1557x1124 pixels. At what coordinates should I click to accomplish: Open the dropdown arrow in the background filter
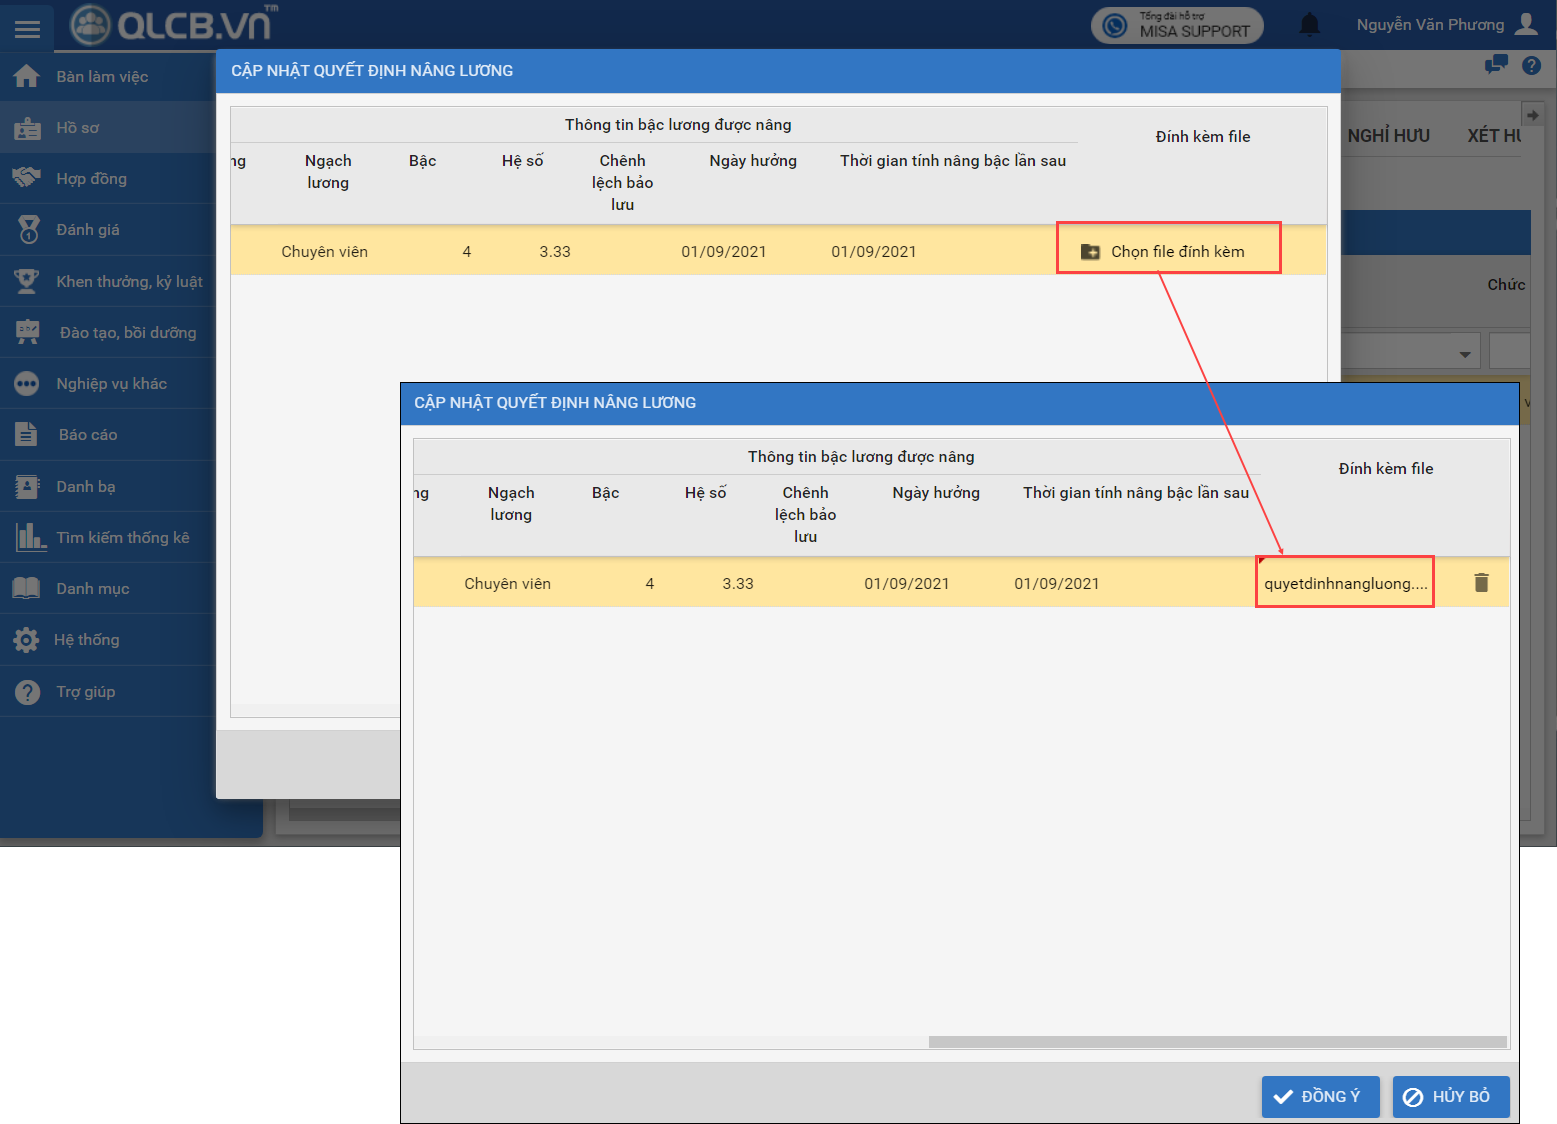1464,354
